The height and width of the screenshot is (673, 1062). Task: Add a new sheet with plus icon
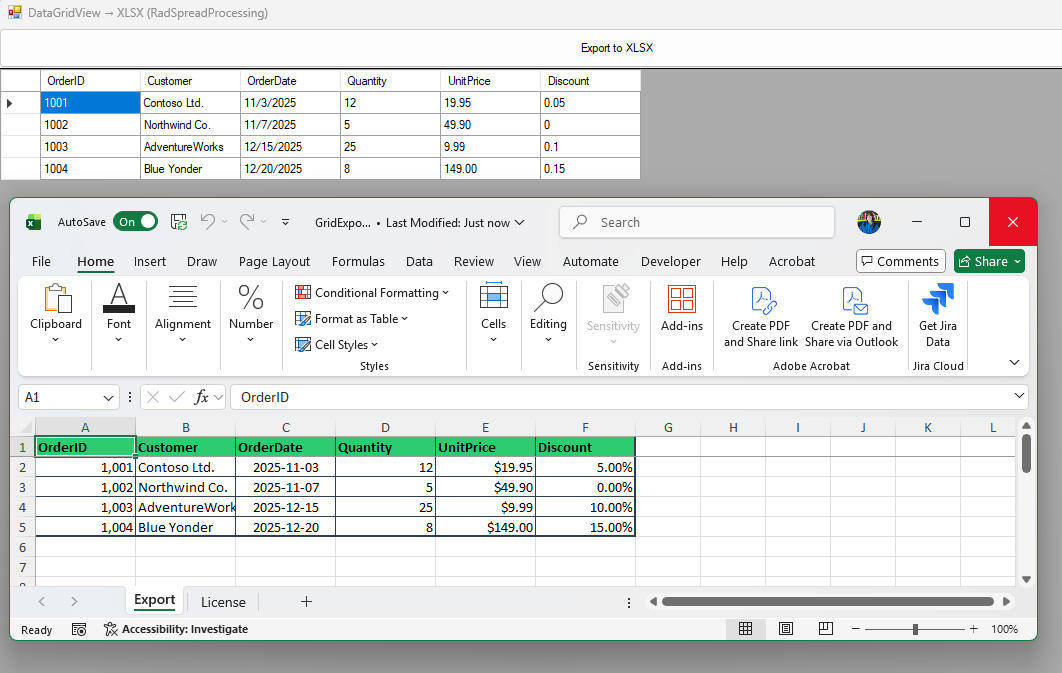pos(306,601)
